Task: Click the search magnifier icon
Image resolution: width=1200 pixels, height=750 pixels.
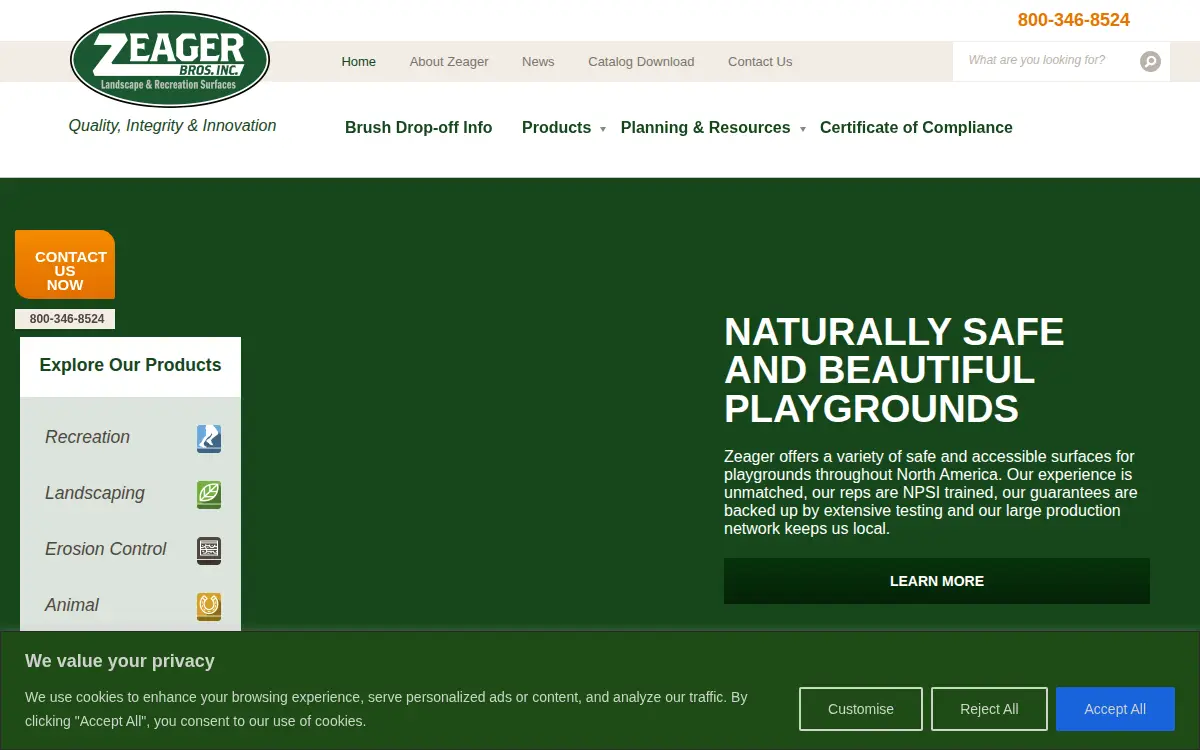Action: [1151, 62]
